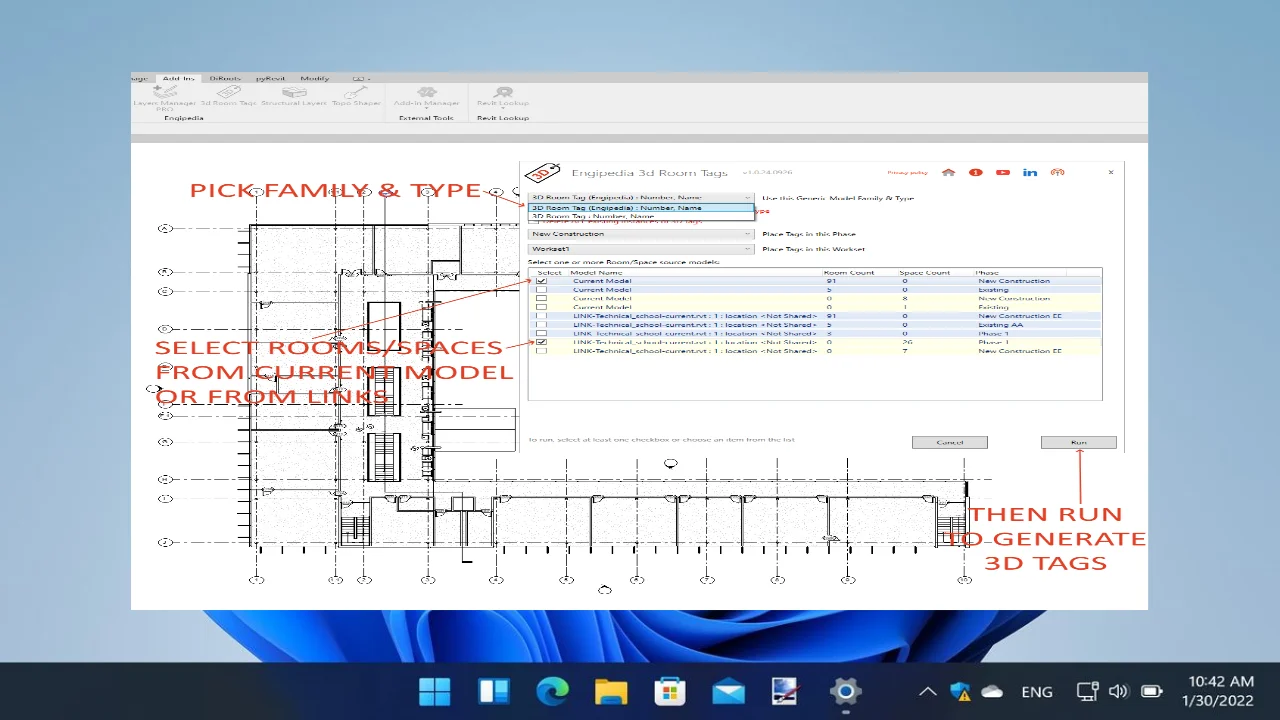This screenshot has height=720, width=1280.
Task: Expand the Add-In Manager dropdown arrow
Action: click(x=426, y=109)
